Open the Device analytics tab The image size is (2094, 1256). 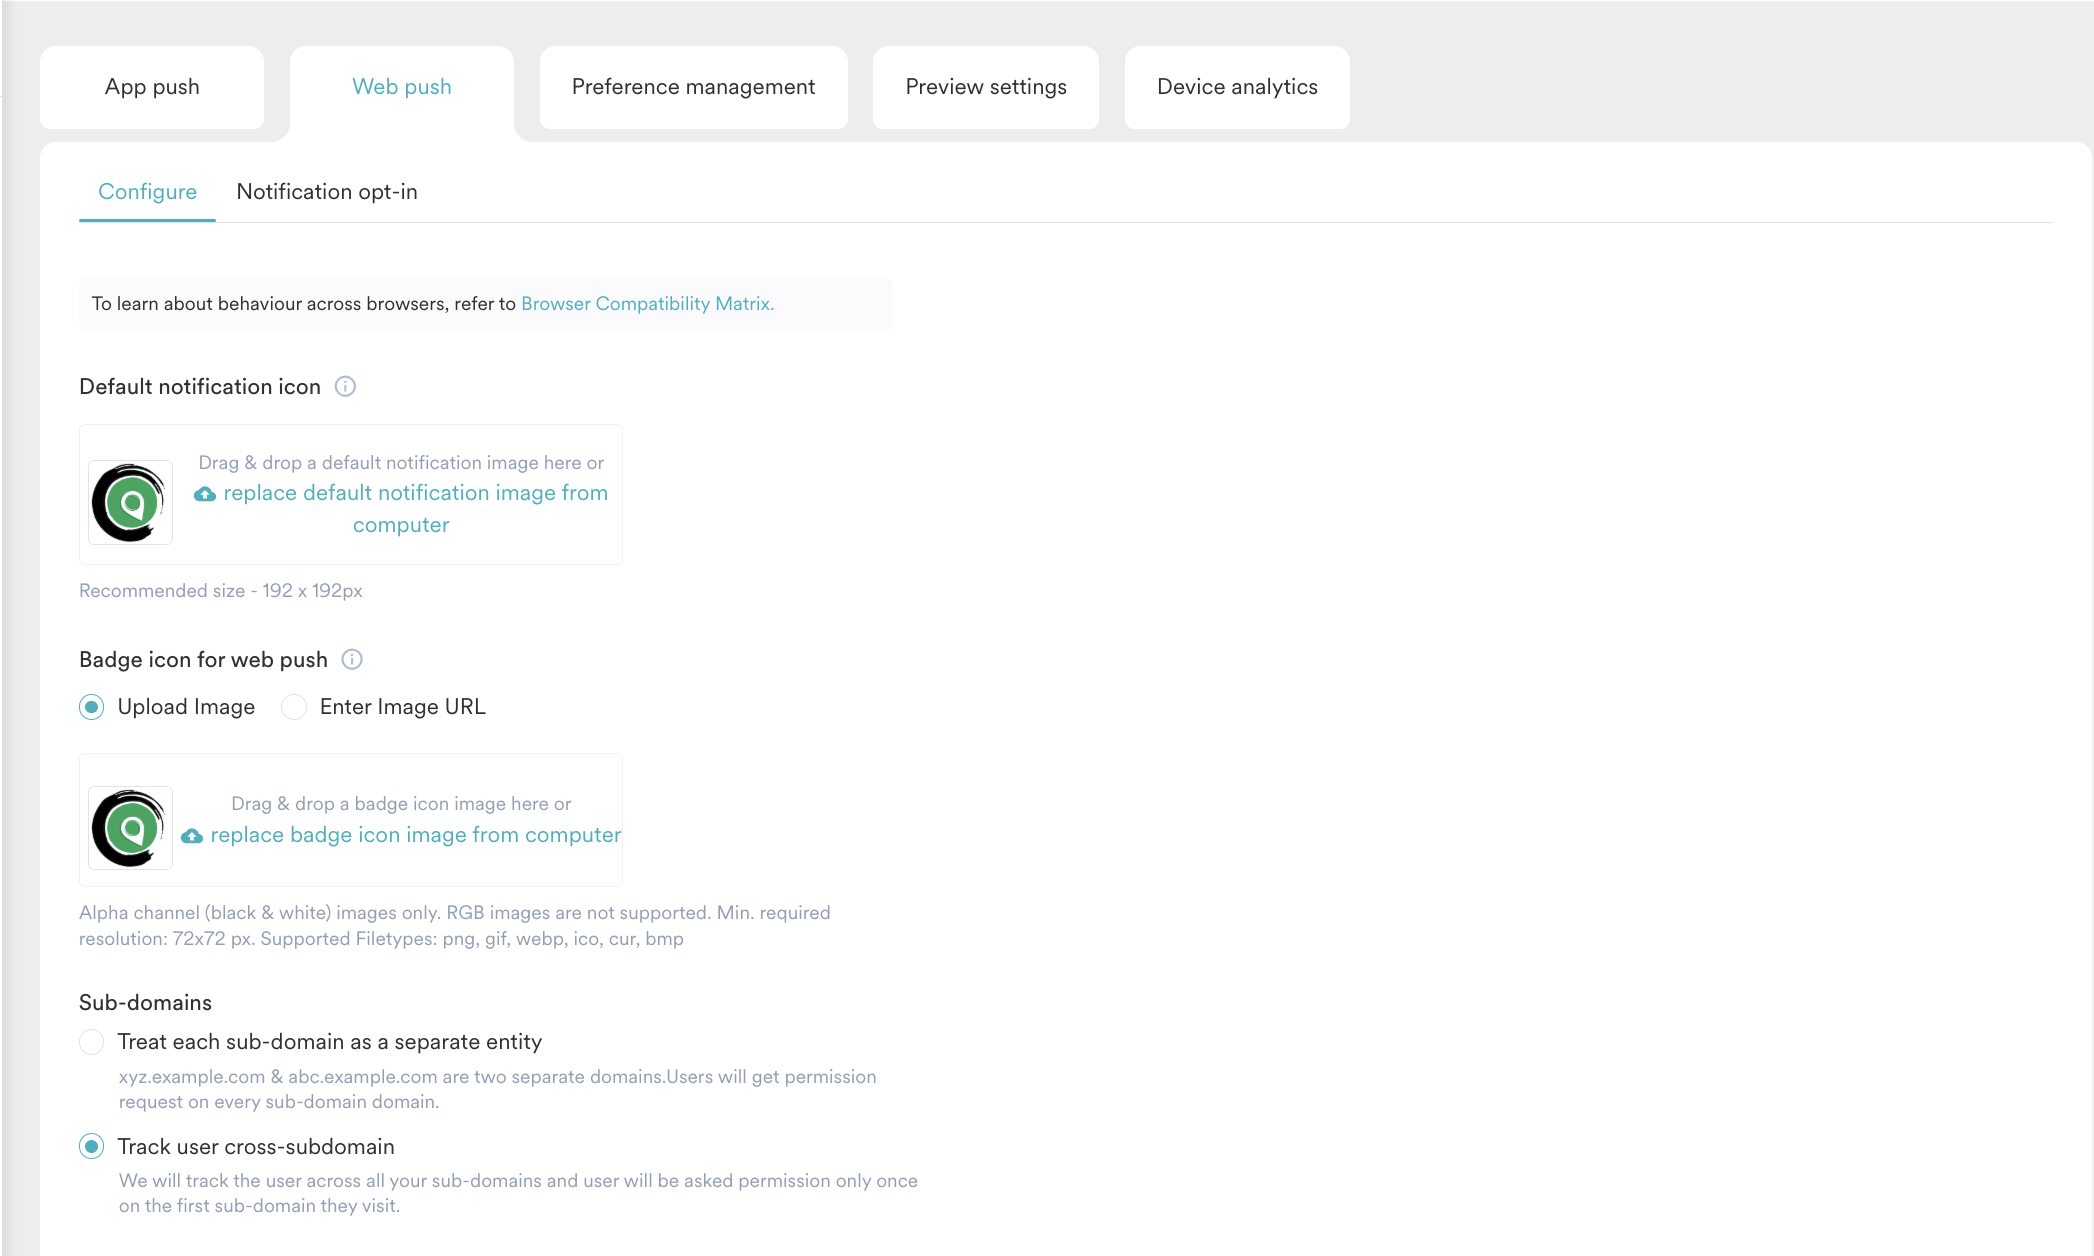1237,87
